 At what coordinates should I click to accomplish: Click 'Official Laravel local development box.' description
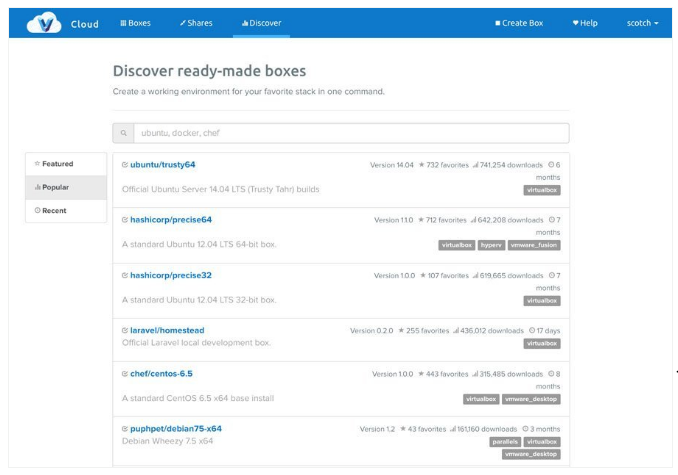[196, 343]
